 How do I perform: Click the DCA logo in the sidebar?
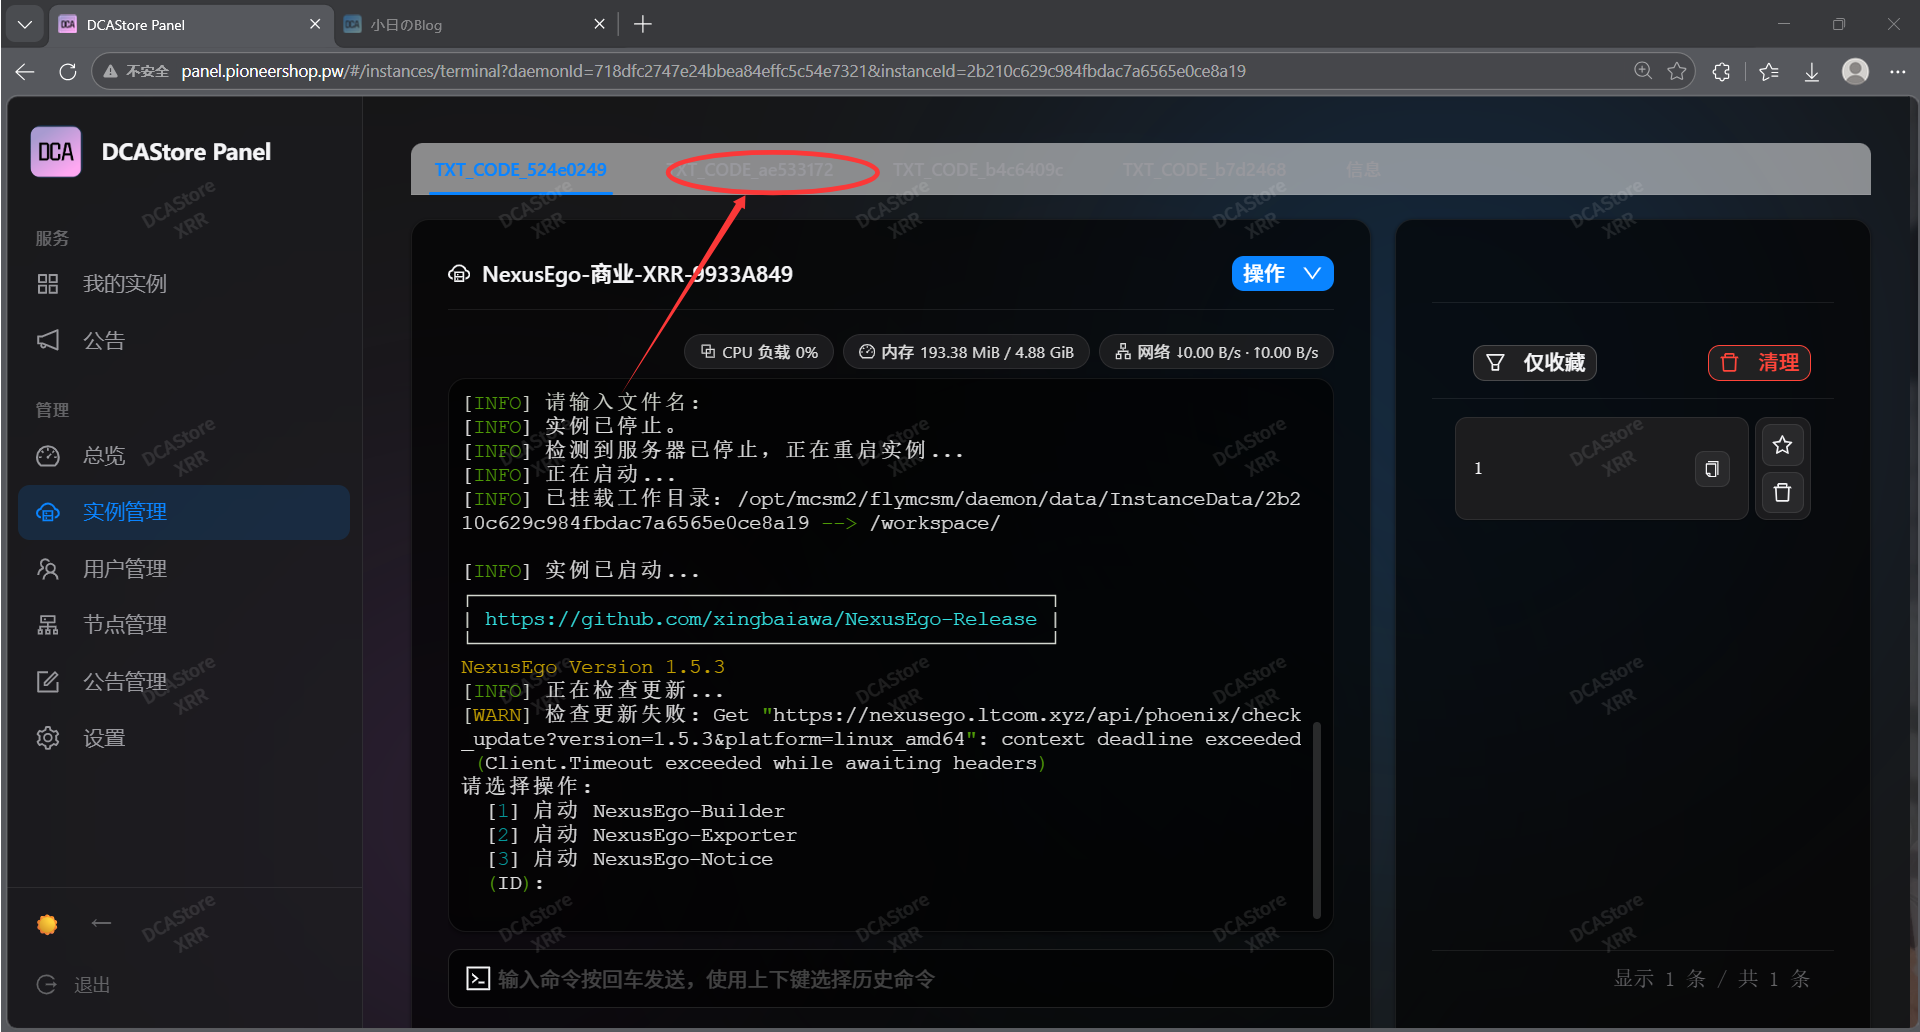click(x=56, y=152)
